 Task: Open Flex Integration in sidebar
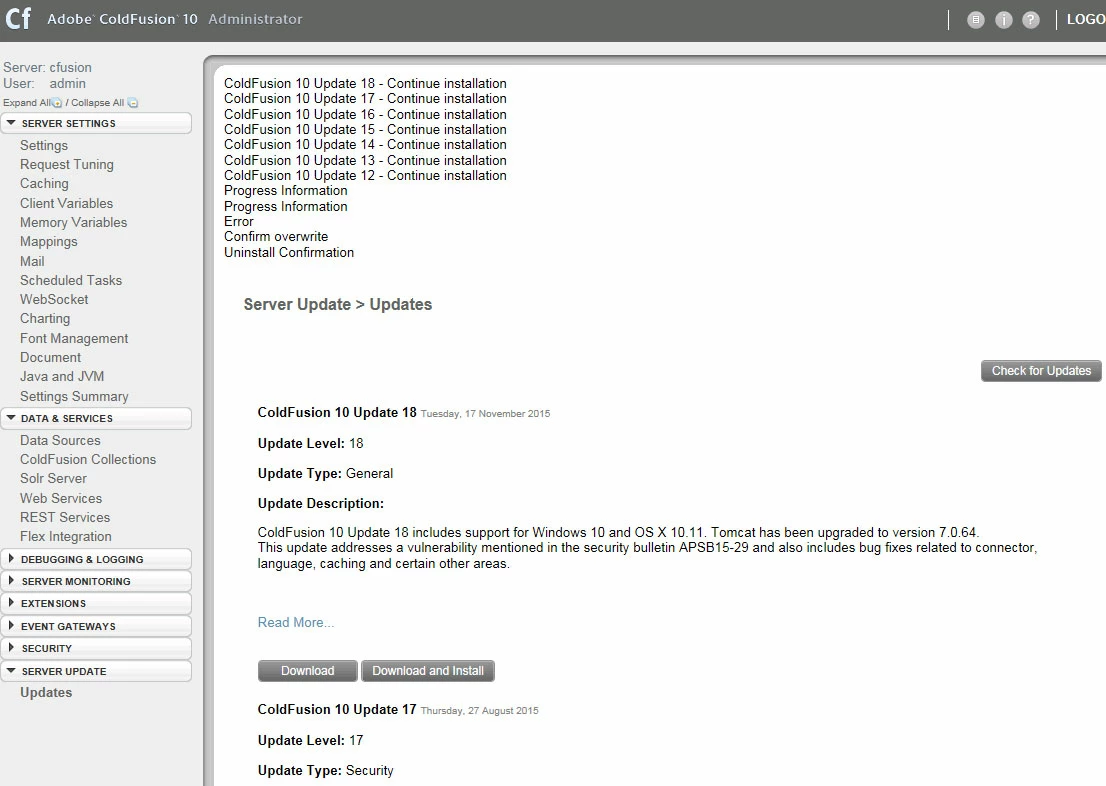[66, 536]
